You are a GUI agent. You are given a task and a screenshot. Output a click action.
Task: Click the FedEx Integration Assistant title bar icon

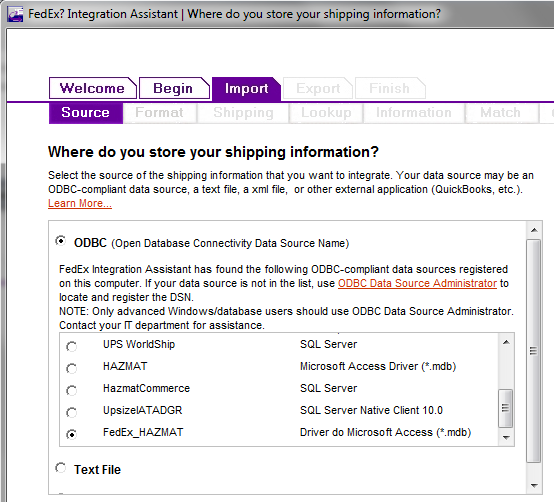point(15,14)
